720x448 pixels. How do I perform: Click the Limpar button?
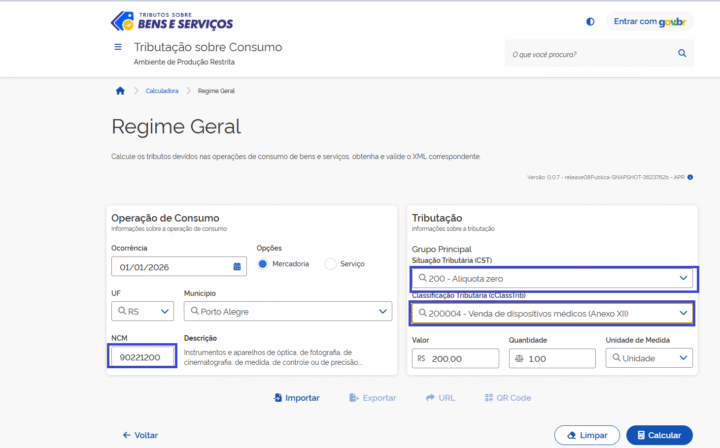(x=586, y=435)
